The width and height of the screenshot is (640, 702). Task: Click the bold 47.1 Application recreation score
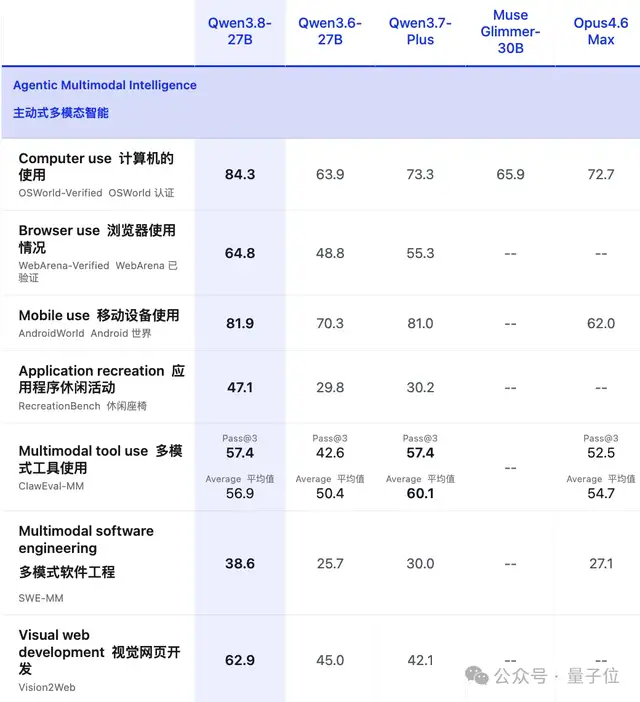pyautogui.click(x=240, y=387)
